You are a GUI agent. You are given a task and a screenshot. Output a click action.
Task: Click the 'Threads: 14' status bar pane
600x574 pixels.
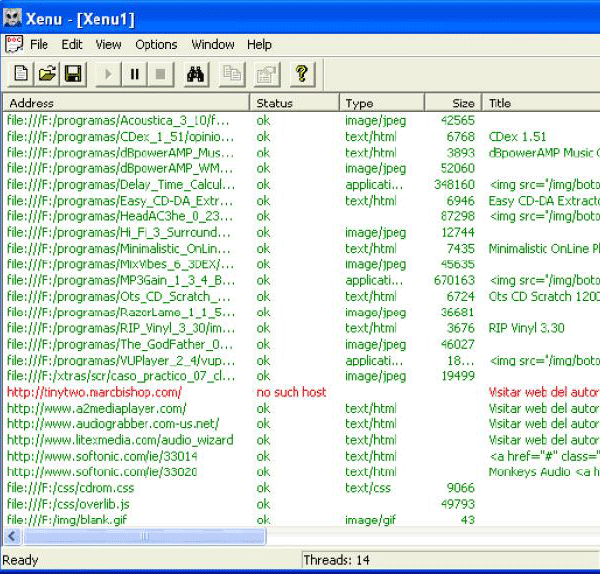451,560
